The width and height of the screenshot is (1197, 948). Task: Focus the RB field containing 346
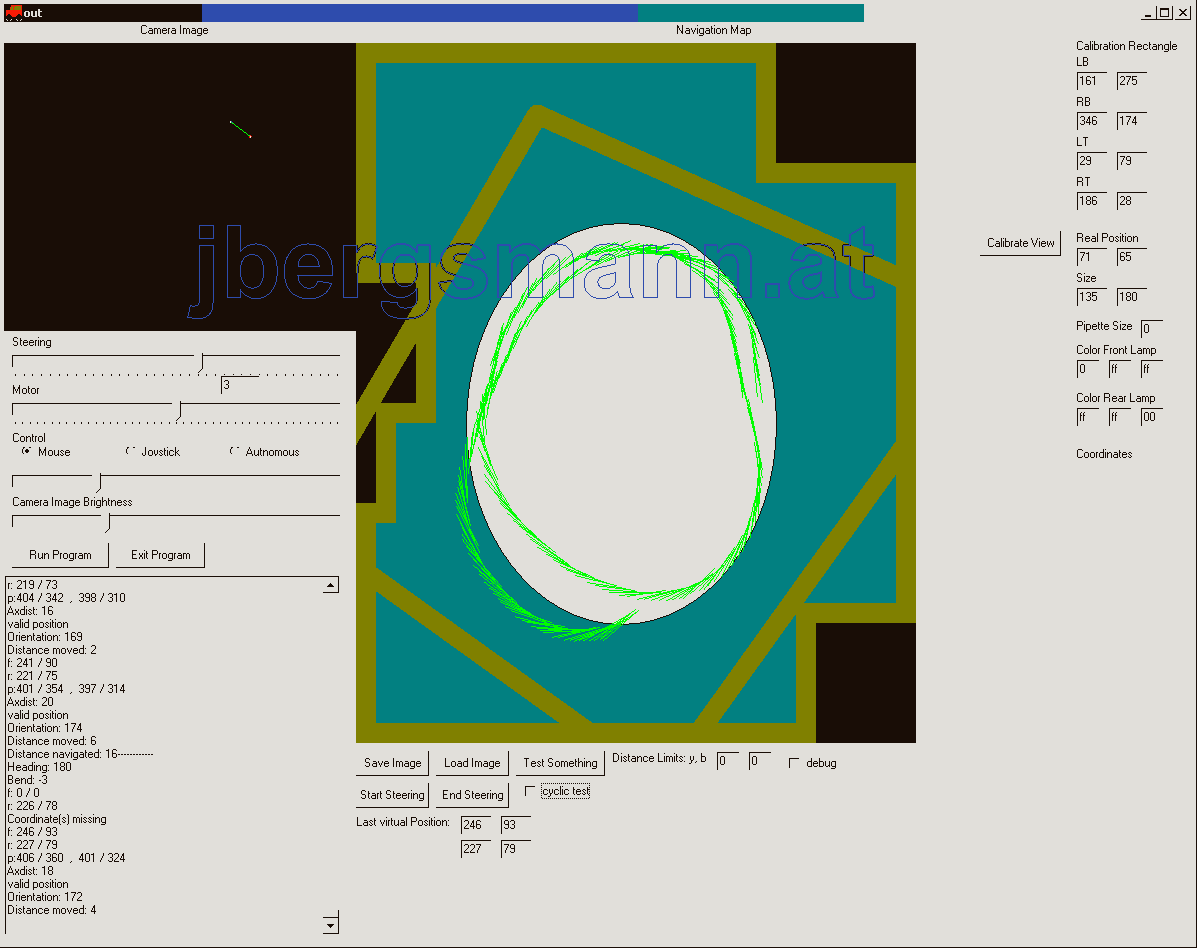point(1091,121)
